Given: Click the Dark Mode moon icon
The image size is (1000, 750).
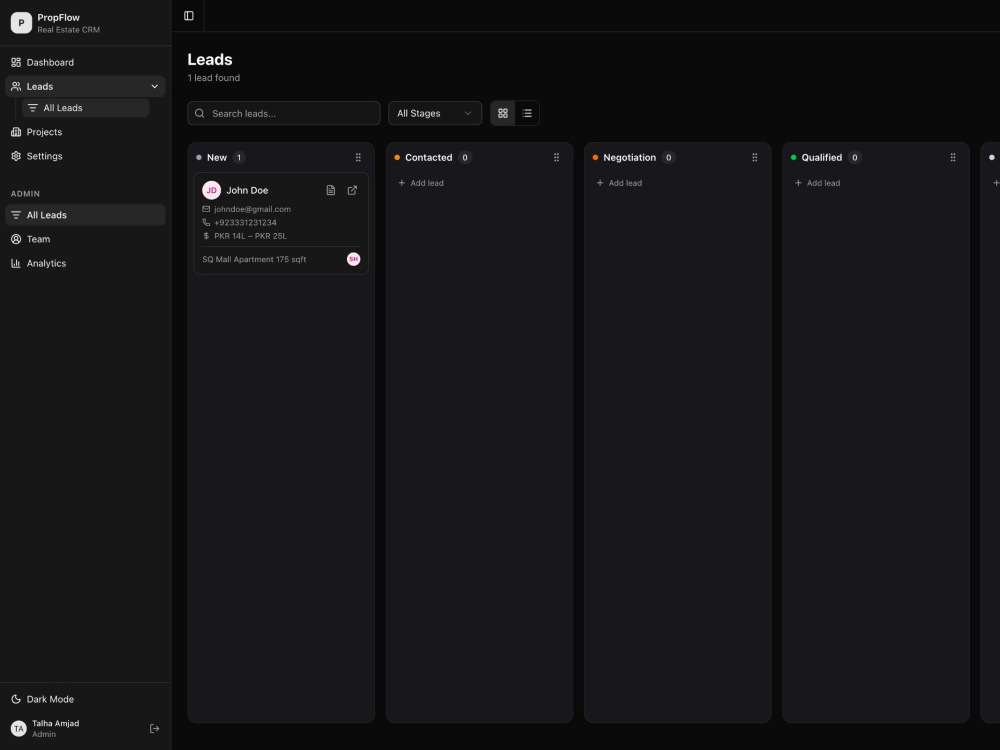Looking at the screenshot, I should pyautogui.click(x=16, y=699).
